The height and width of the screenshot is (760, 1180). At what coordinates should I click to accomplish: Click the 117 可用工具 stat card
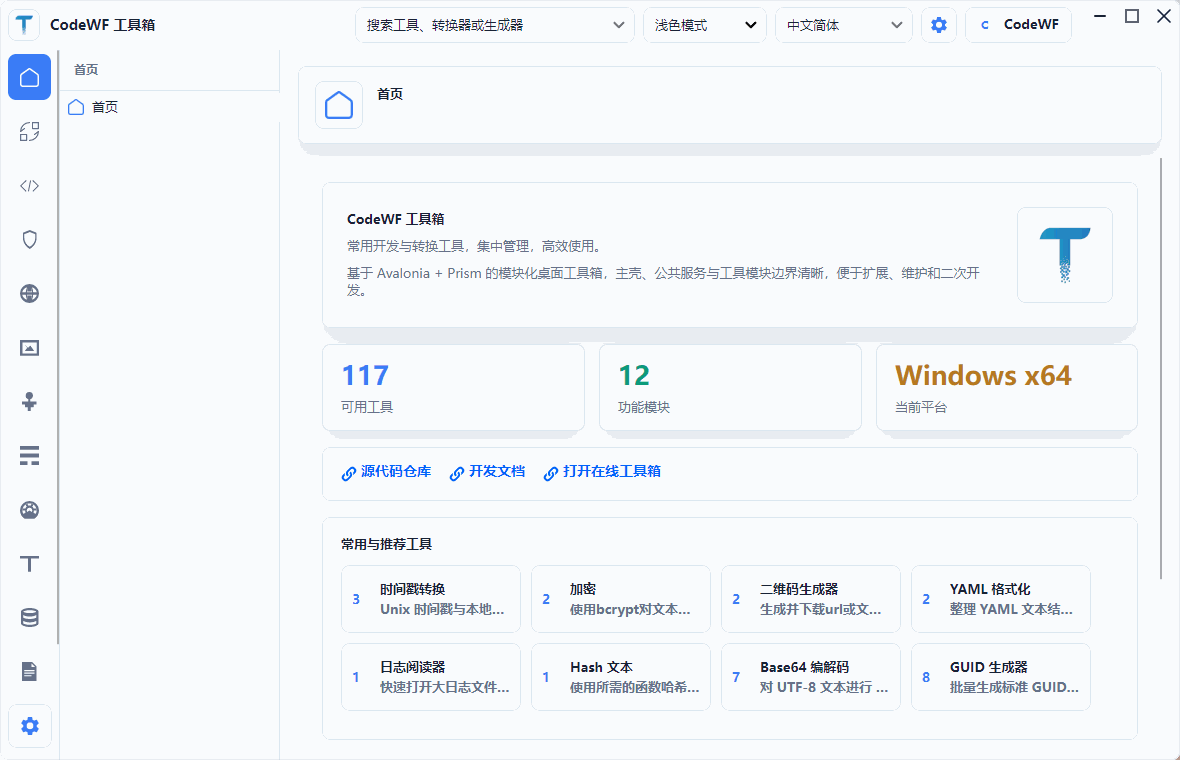click(x=453, y=388)
